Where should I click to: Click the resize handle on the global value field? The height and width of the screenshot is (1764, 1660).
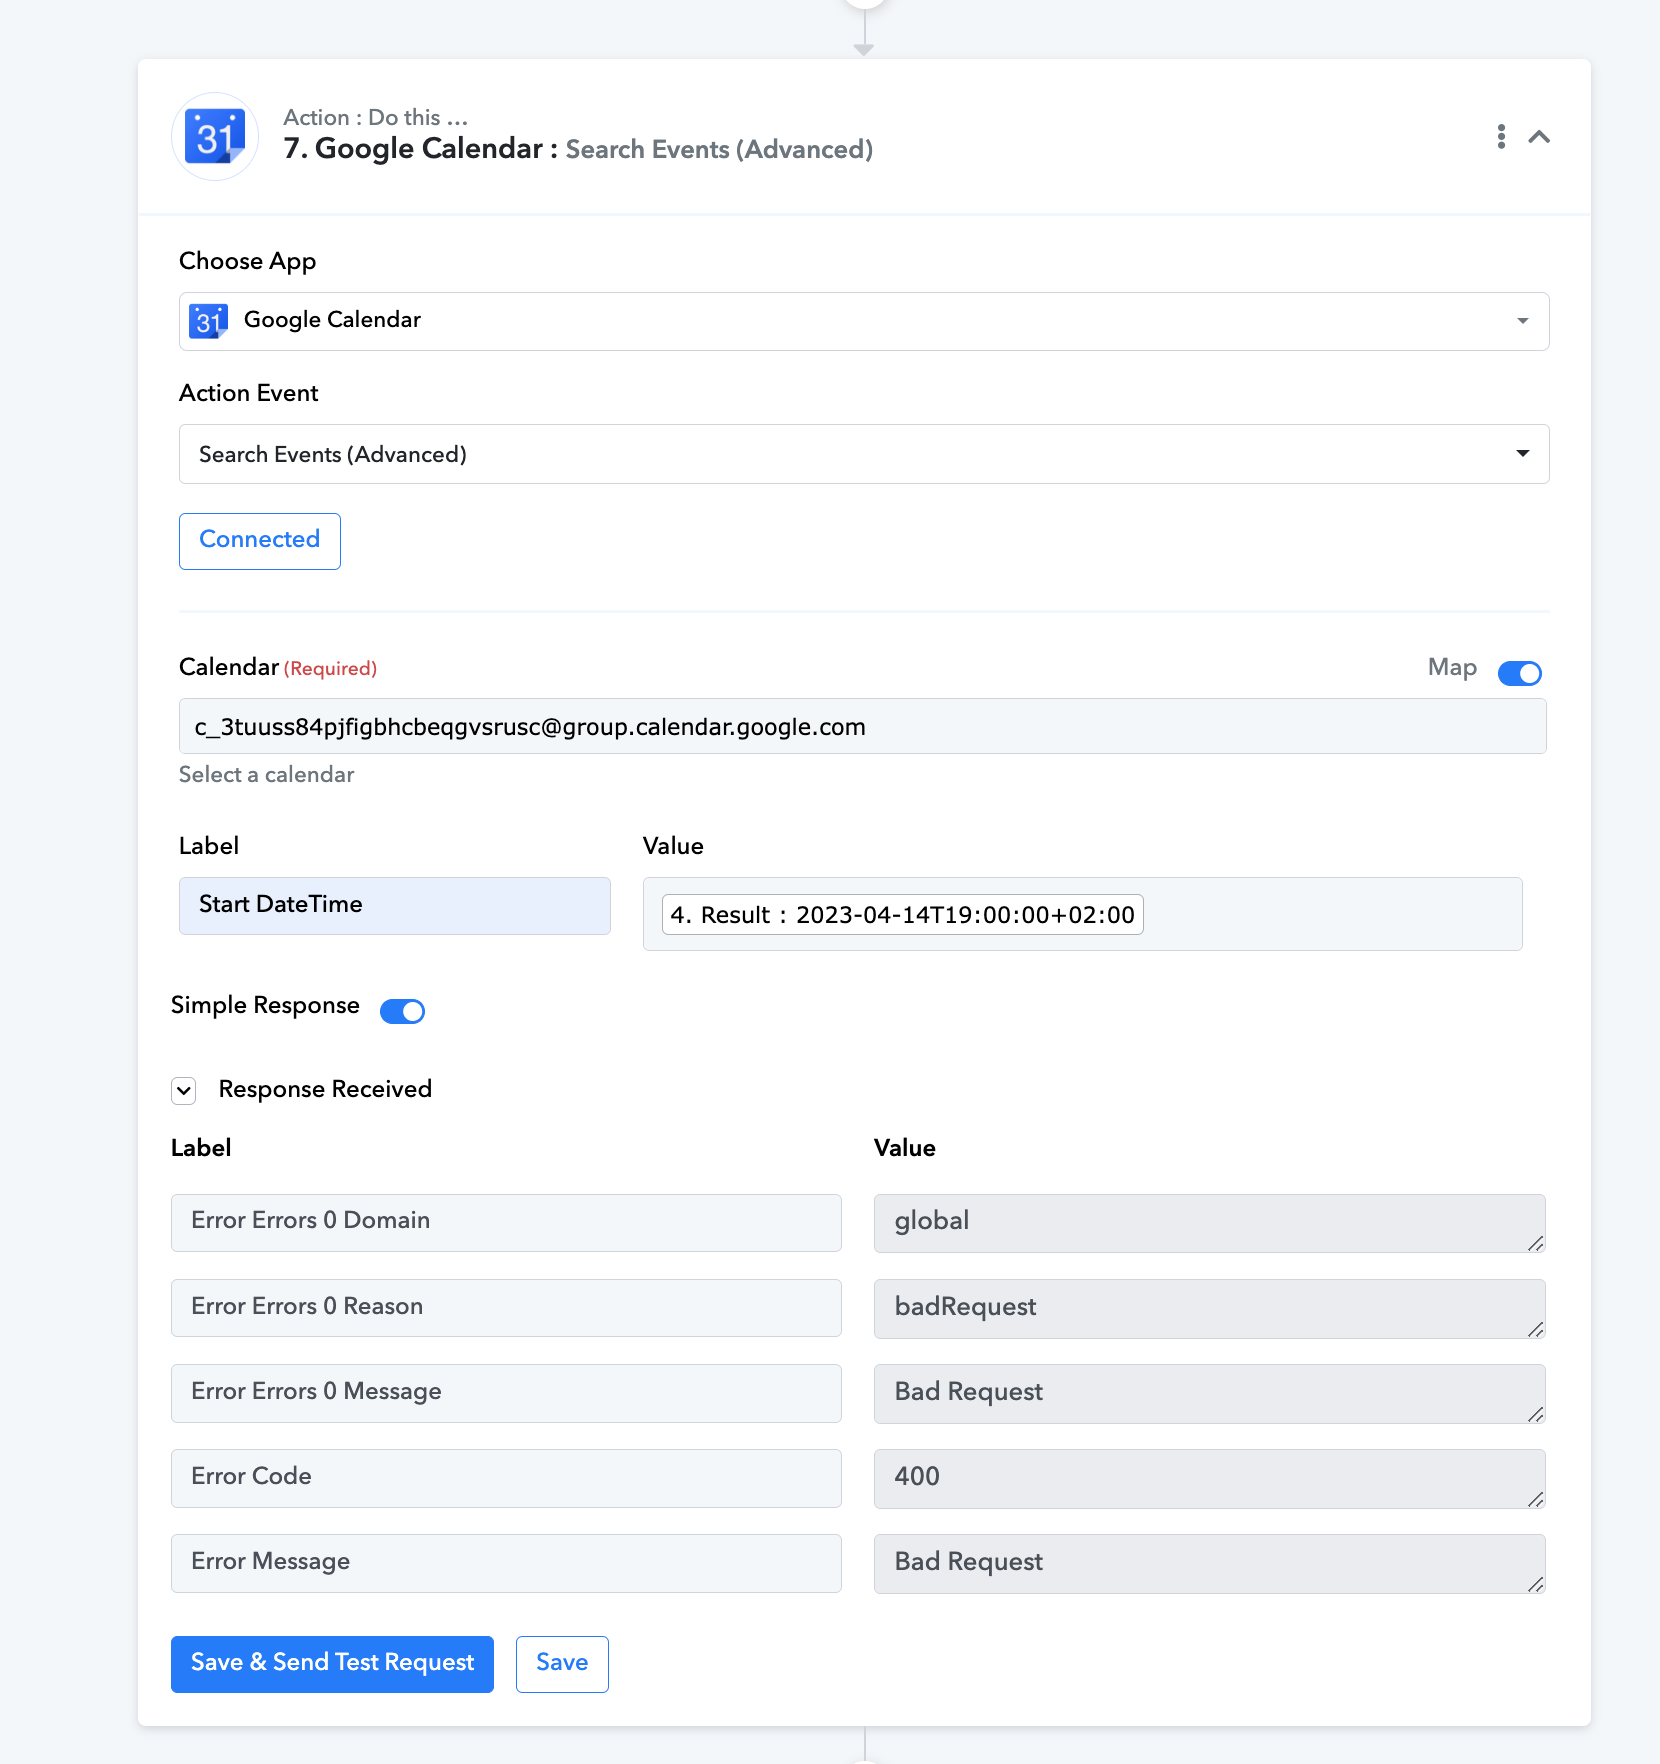coord(1536,1243)
